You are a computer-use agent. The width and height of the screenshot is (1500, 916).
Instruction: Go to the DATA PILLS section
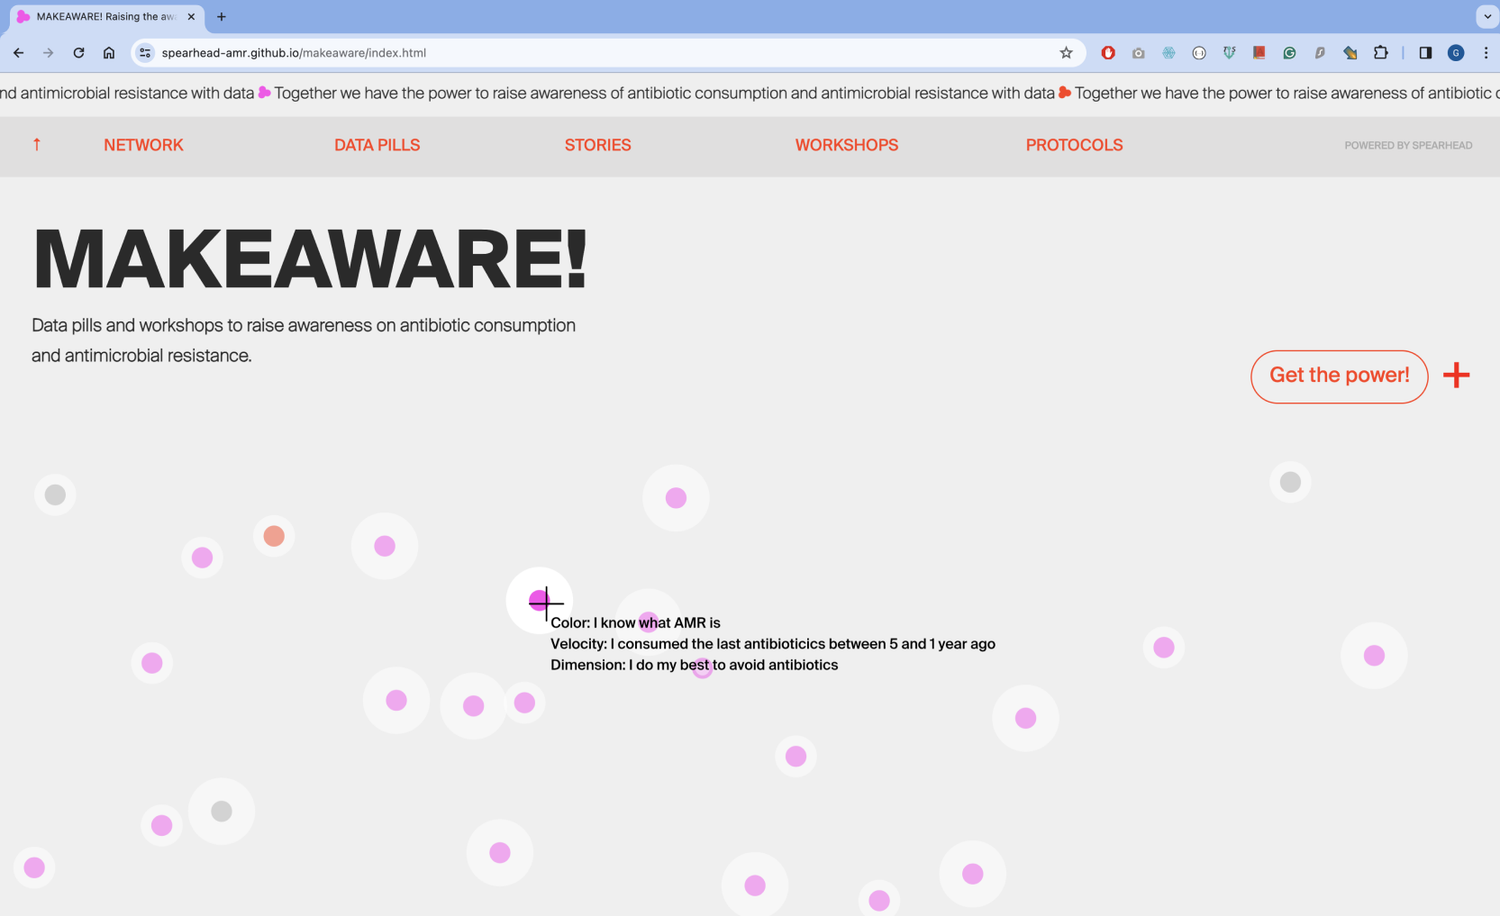click(377, 145)
